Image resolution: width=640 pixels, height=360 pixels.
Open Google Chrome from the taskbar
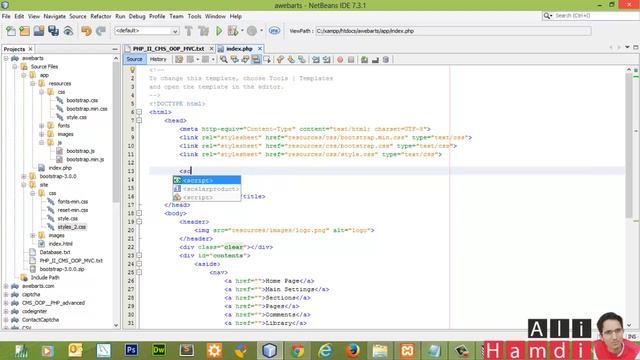point(298,350)
